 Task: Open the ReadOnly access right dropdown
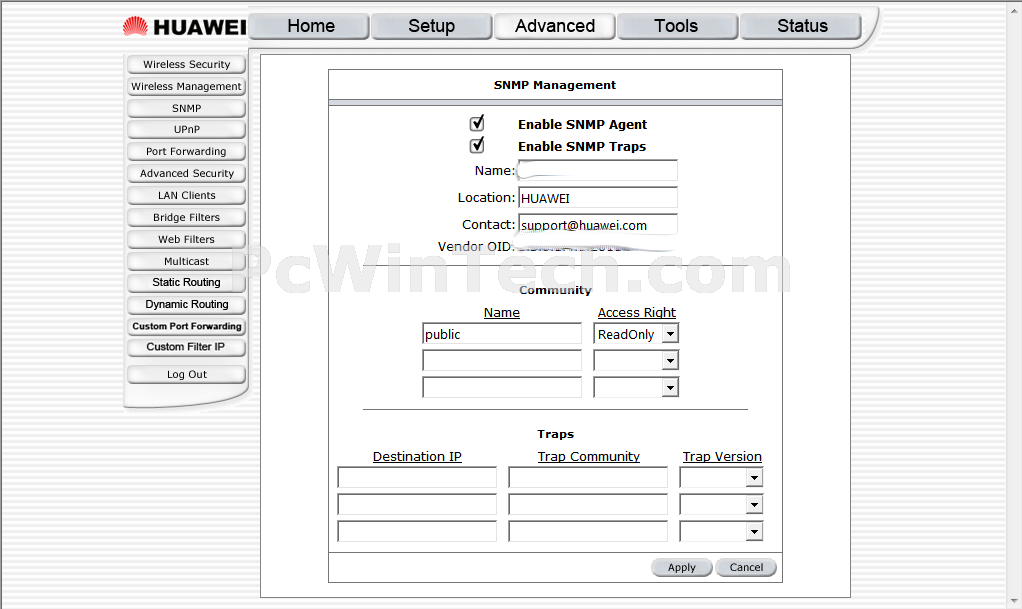(636, 334)
